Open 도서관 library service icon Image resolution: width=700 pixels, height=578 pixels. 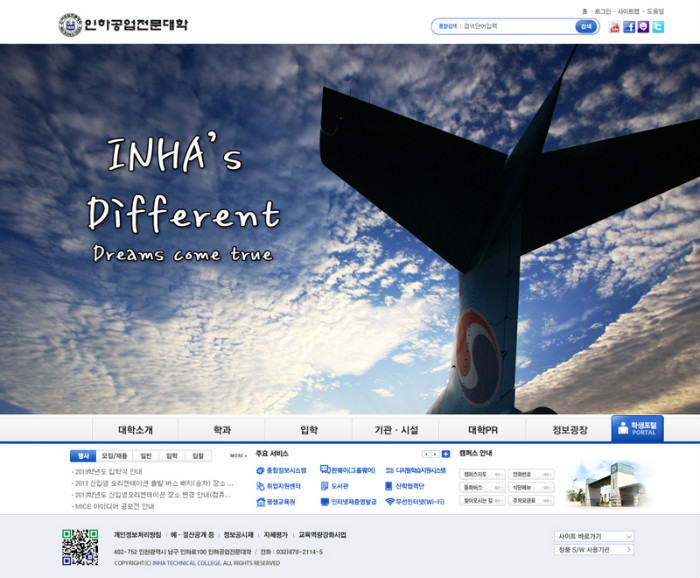point(334,486)
